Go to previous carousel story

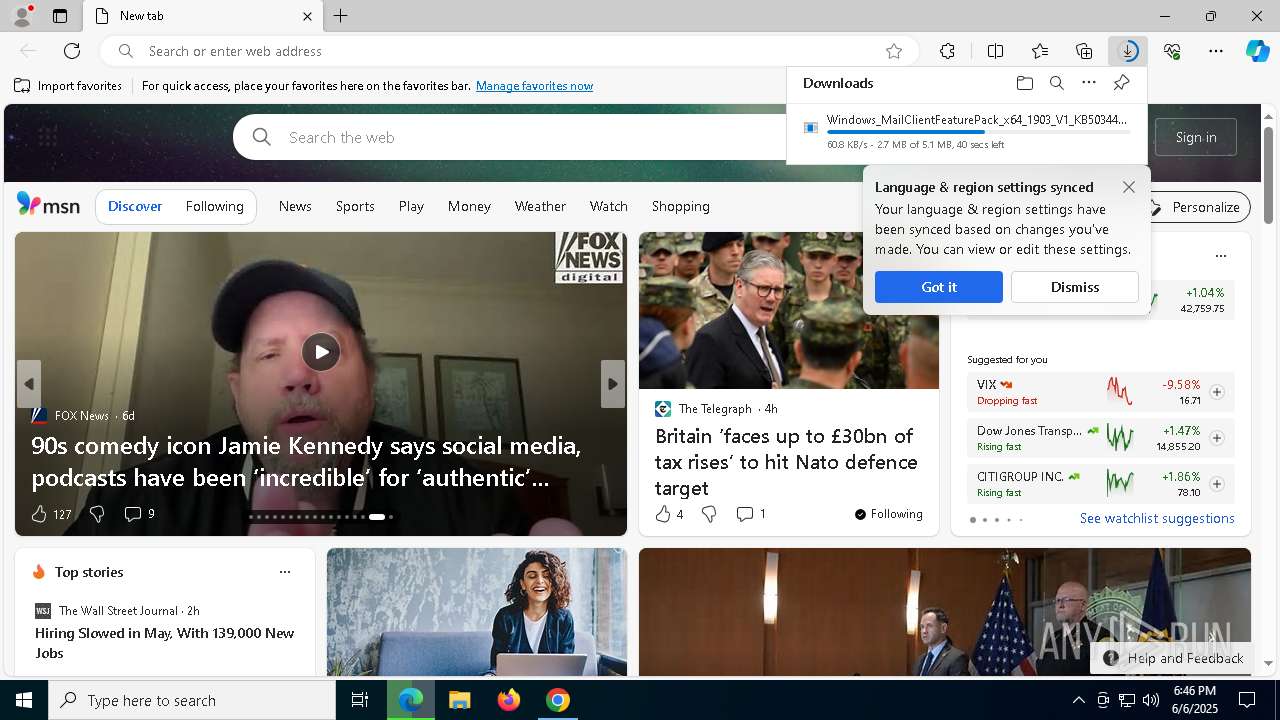pos(29,384)
